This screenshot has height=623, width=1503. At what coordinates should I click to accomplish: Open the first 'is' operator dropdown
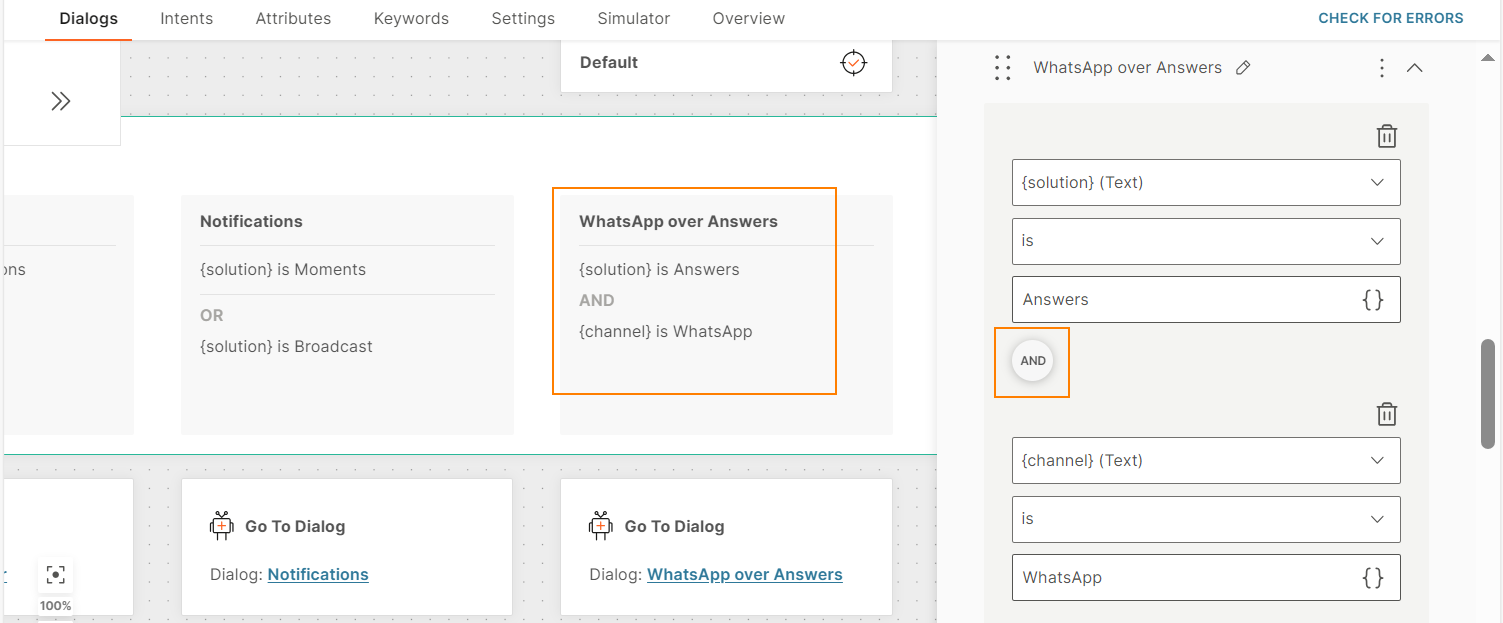coord(1205,241)
